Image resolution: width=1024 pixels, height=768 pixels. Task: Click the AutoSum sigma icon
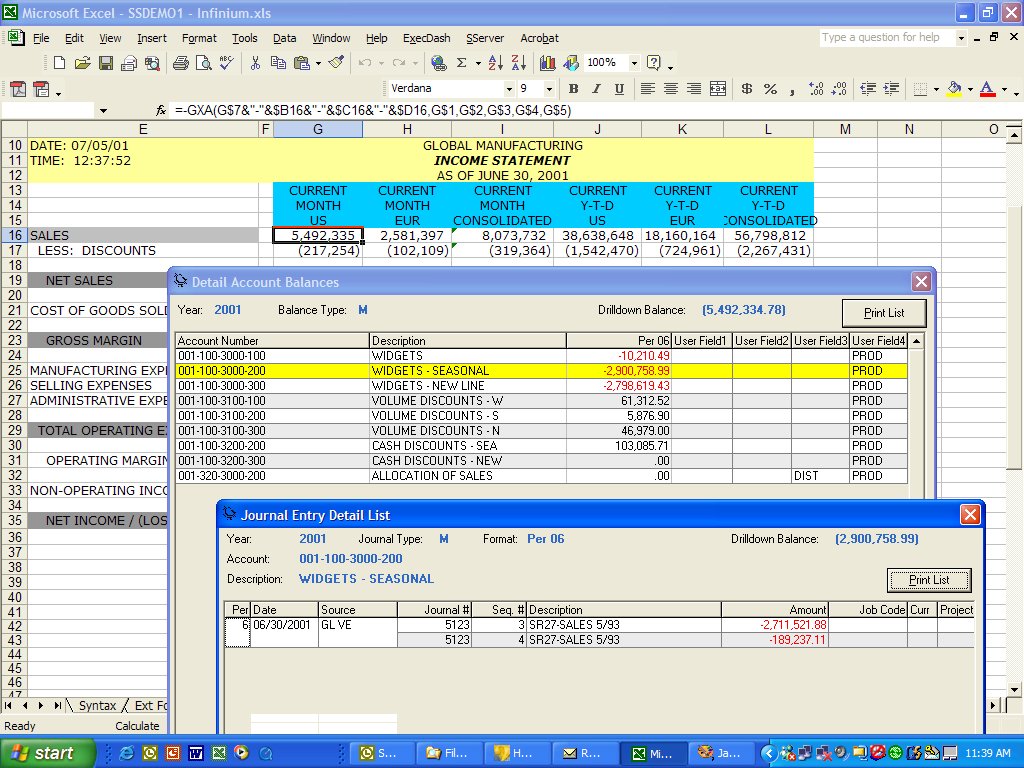462,63
